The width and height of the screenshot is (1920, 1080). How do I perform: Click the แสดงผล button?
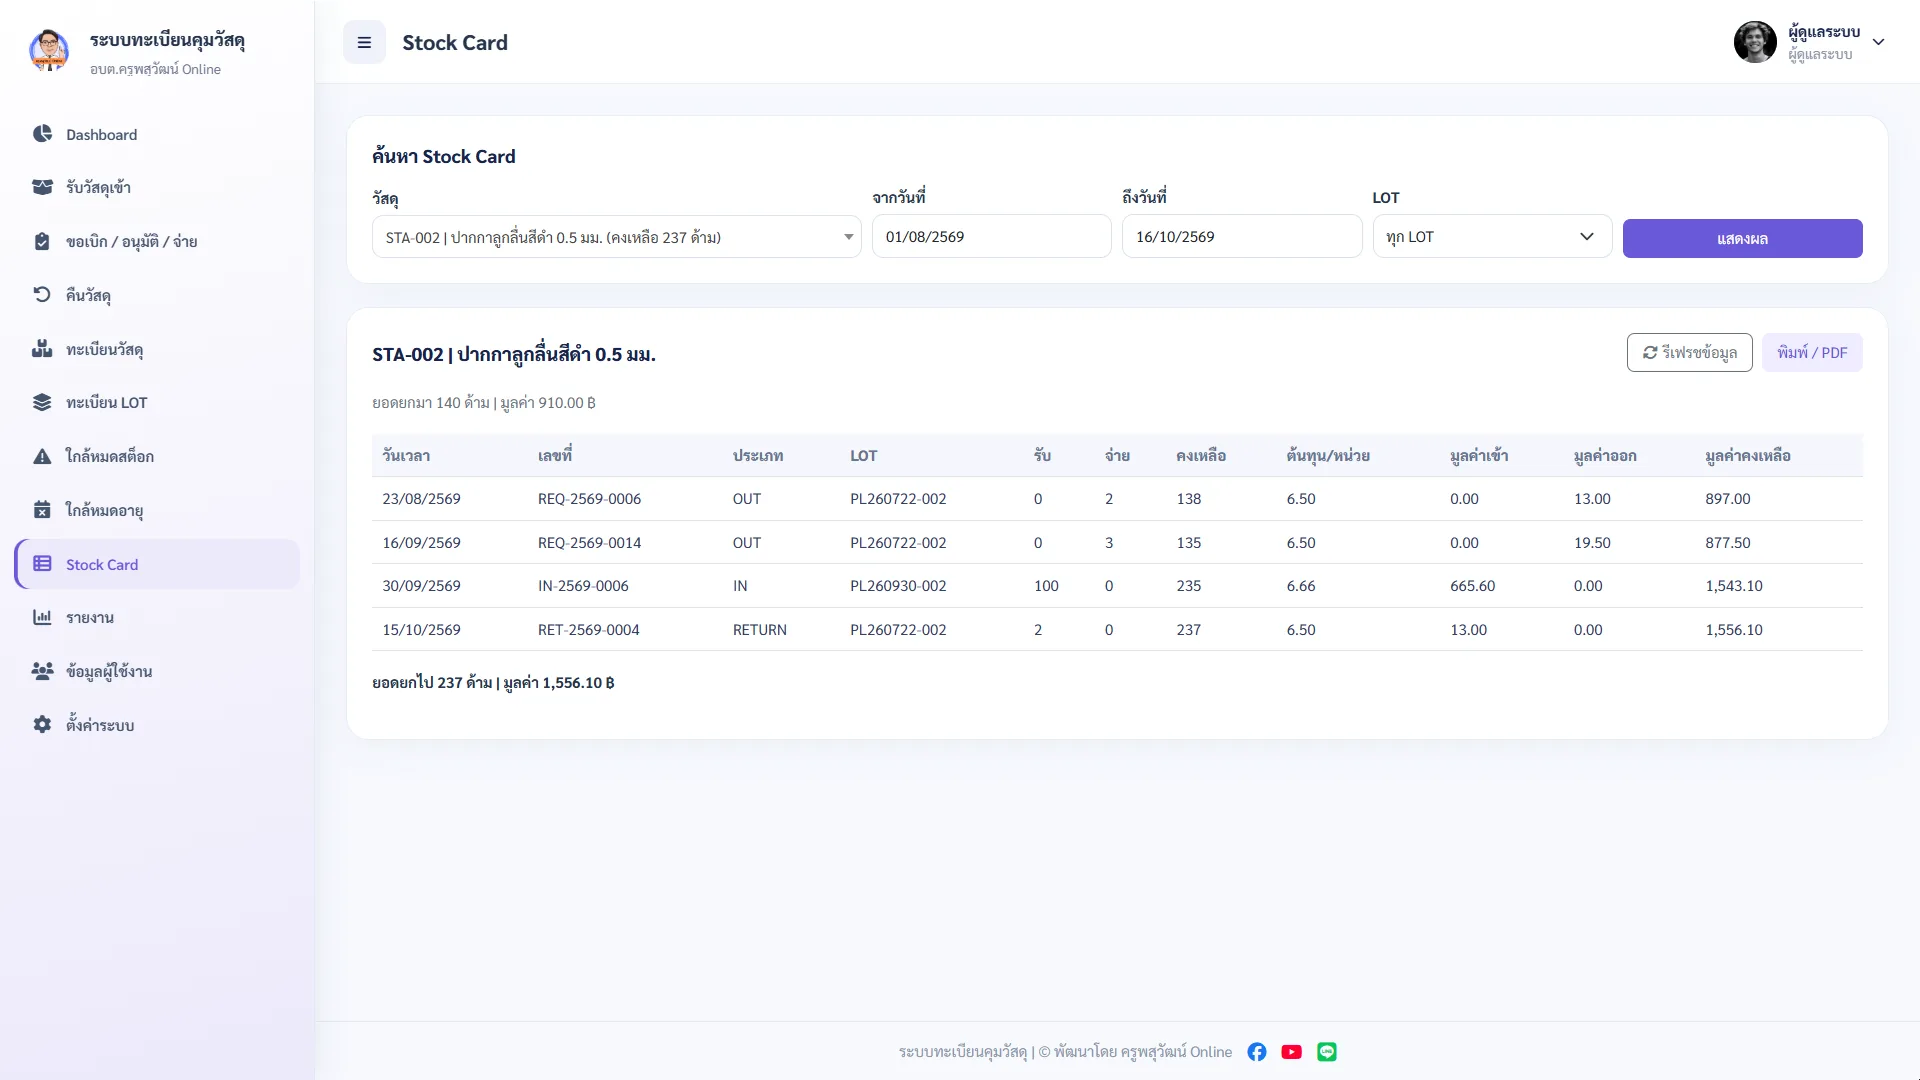click(x=1742, y=238)
